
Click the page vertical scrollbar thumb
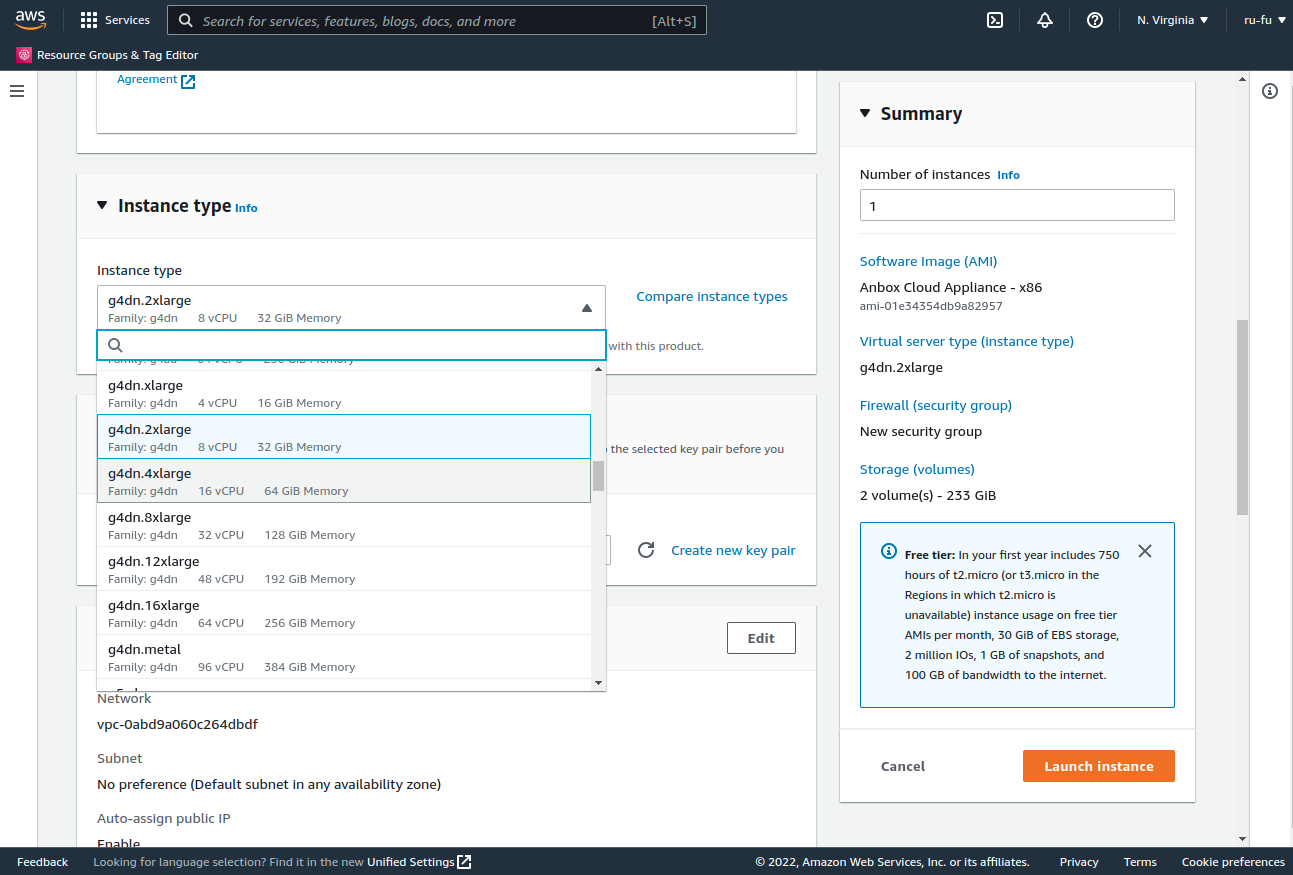click(x=1242, y=417)
